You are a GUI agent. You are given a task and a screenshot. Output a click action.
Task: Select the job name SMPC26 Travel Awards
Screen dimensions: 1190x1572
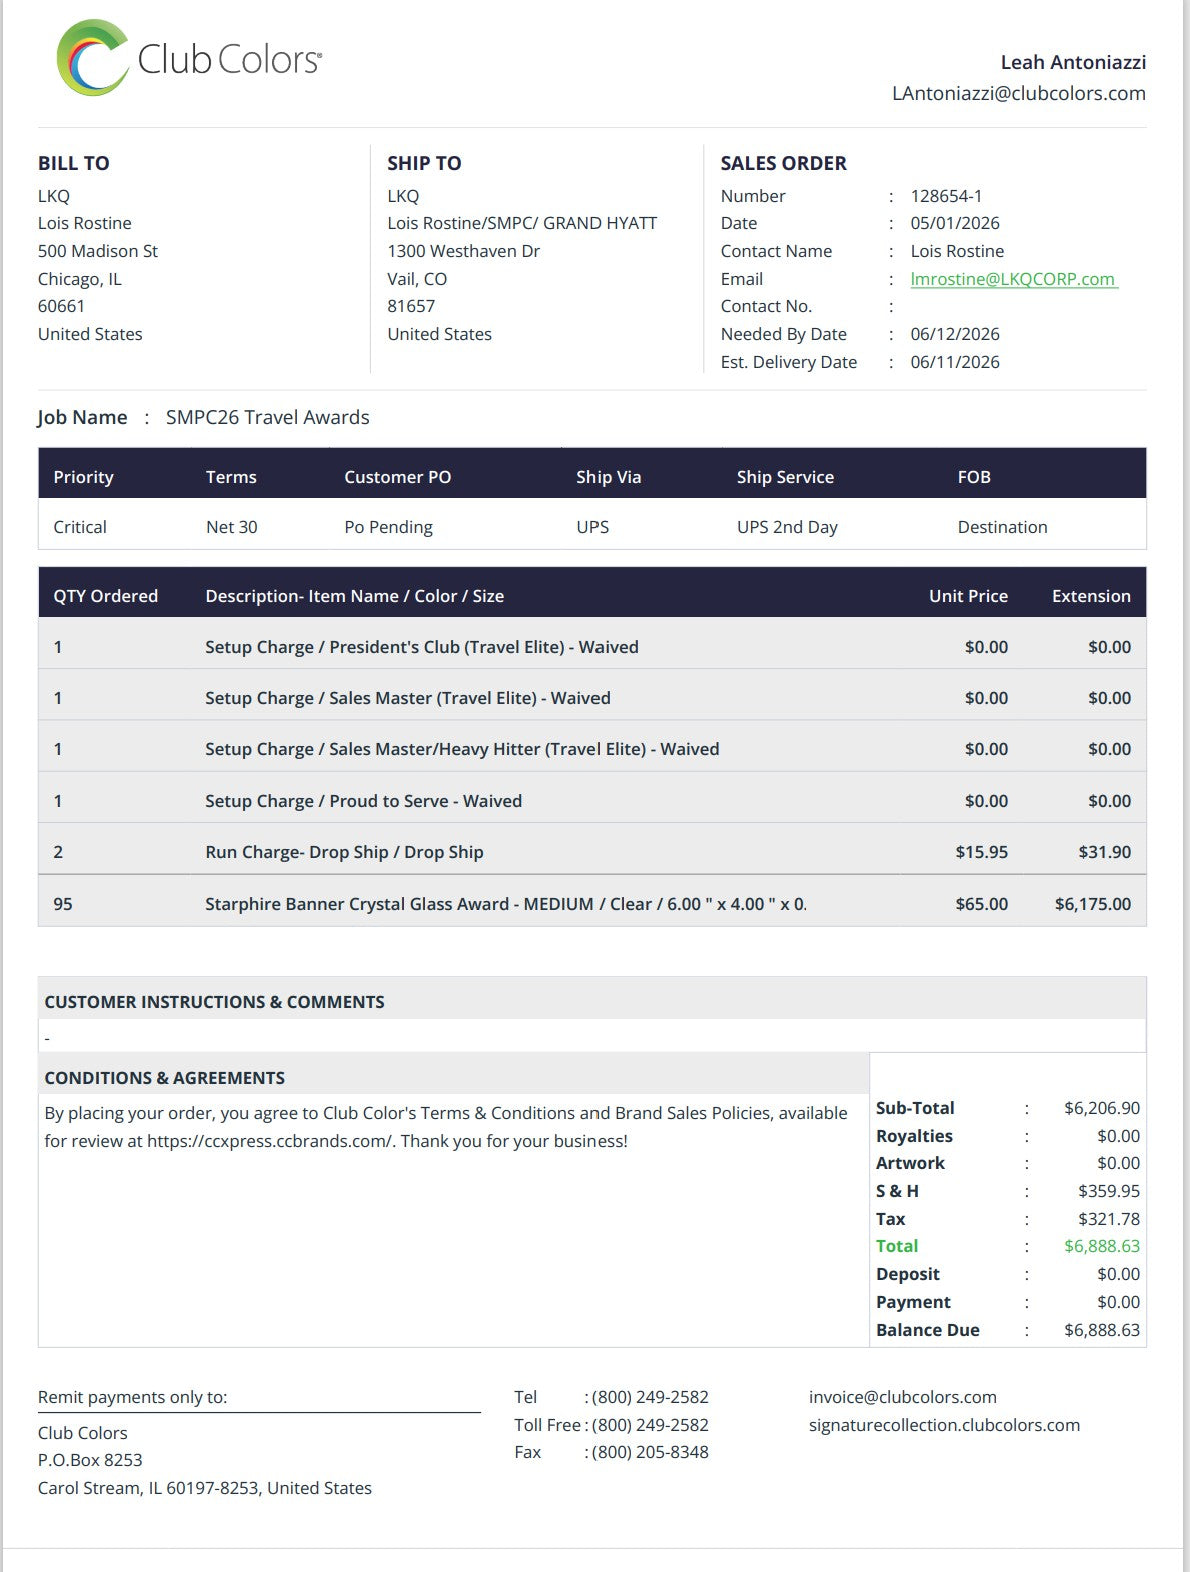click(267, 417)
